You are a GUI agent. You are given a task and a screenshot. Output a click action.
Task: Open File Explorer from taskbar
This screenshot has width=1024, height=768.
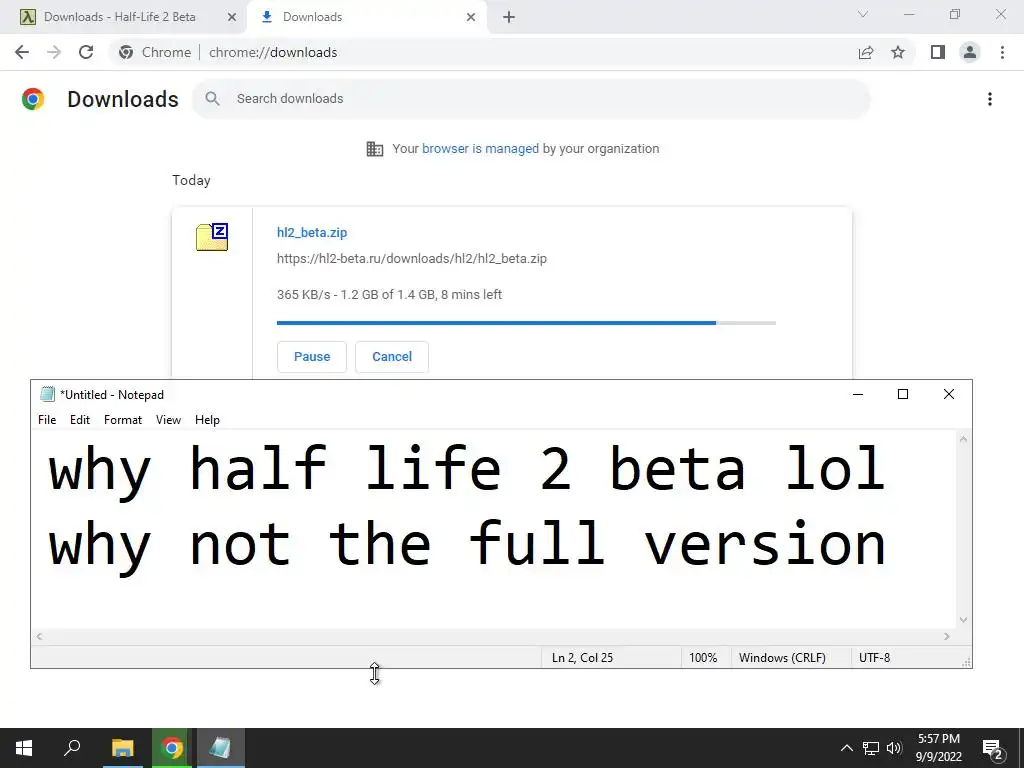[122, 748]
